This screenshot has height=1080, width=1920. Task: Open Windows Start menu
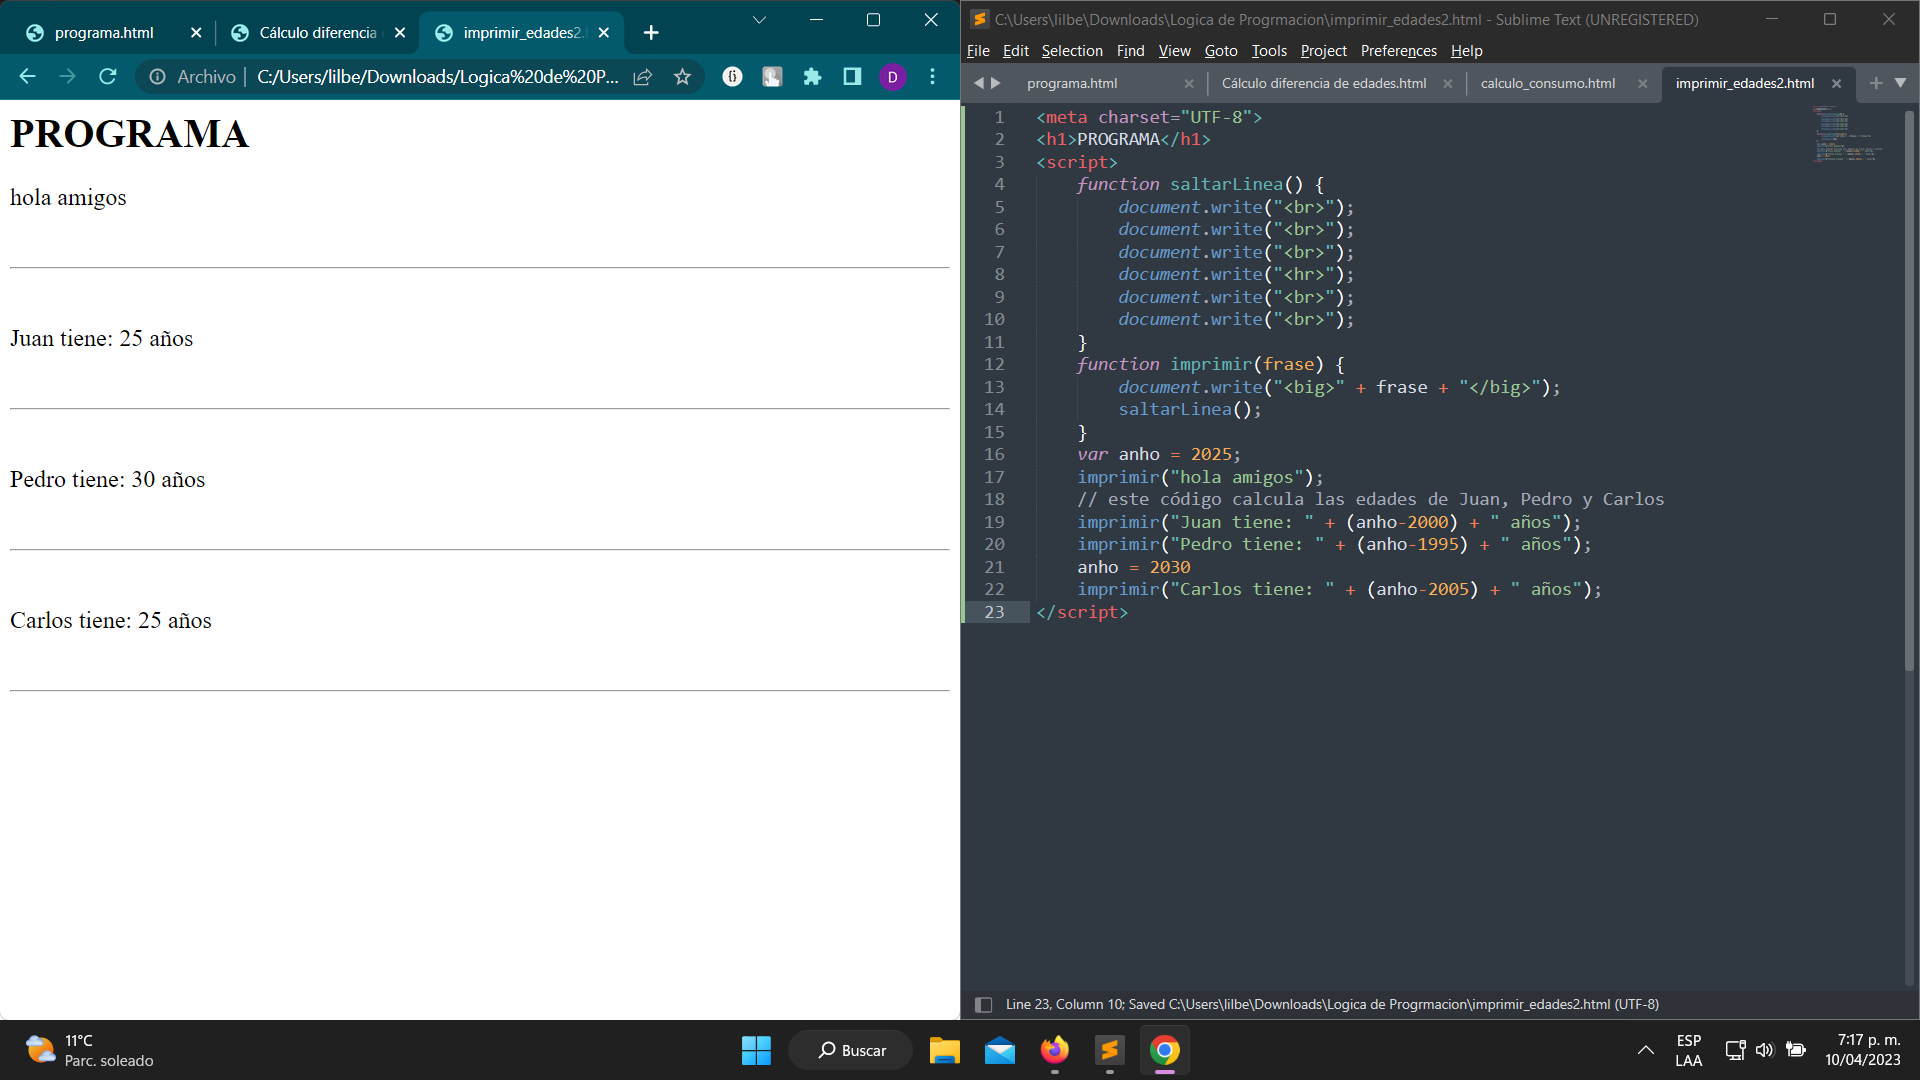click(x=756, y=1050)
